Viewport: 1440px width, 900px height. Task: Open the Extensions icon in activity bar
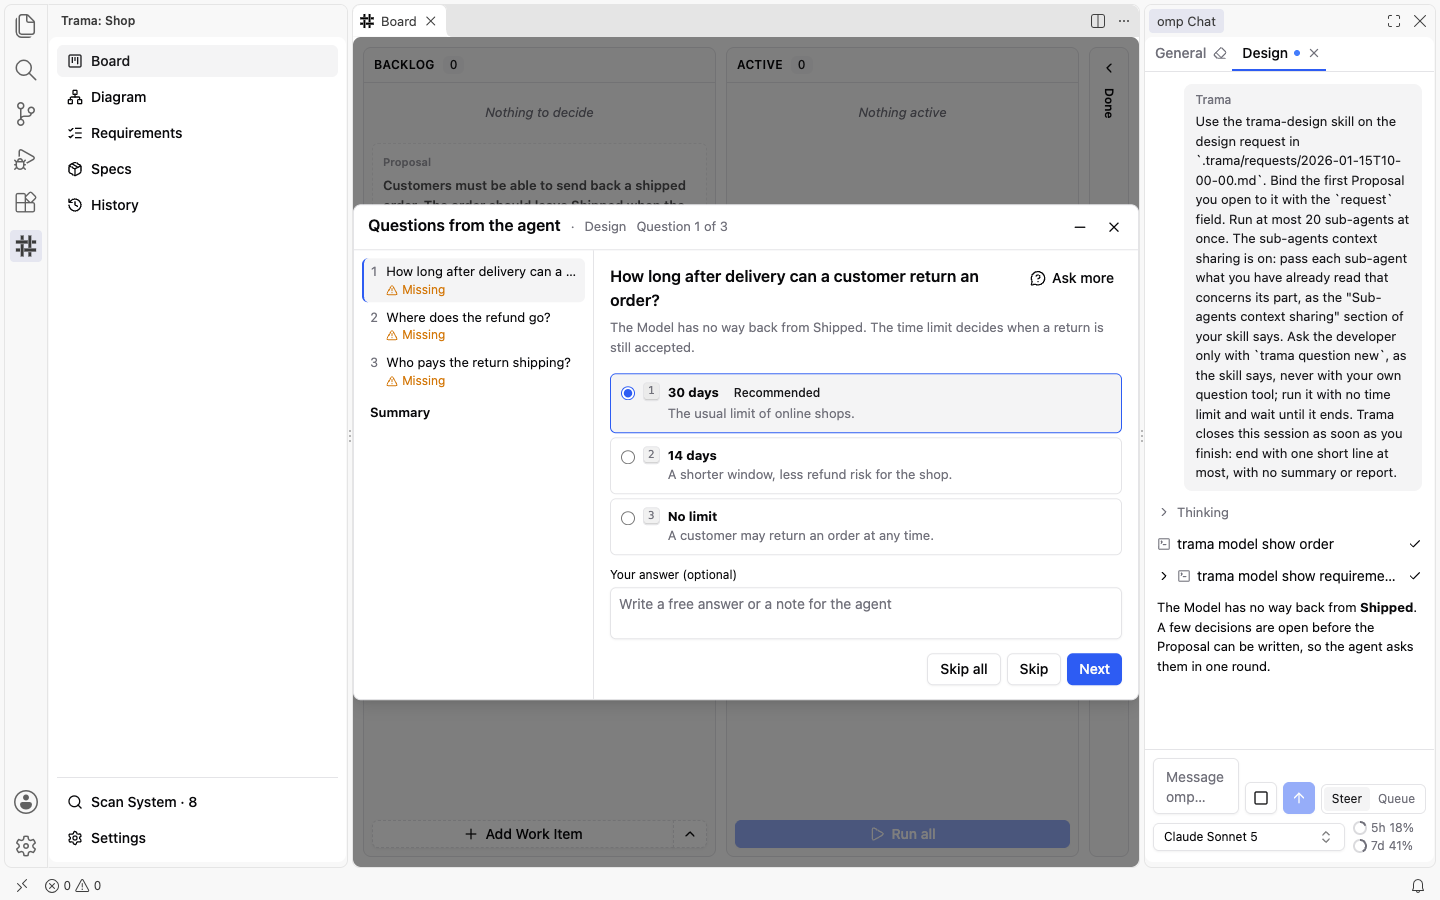26,202
